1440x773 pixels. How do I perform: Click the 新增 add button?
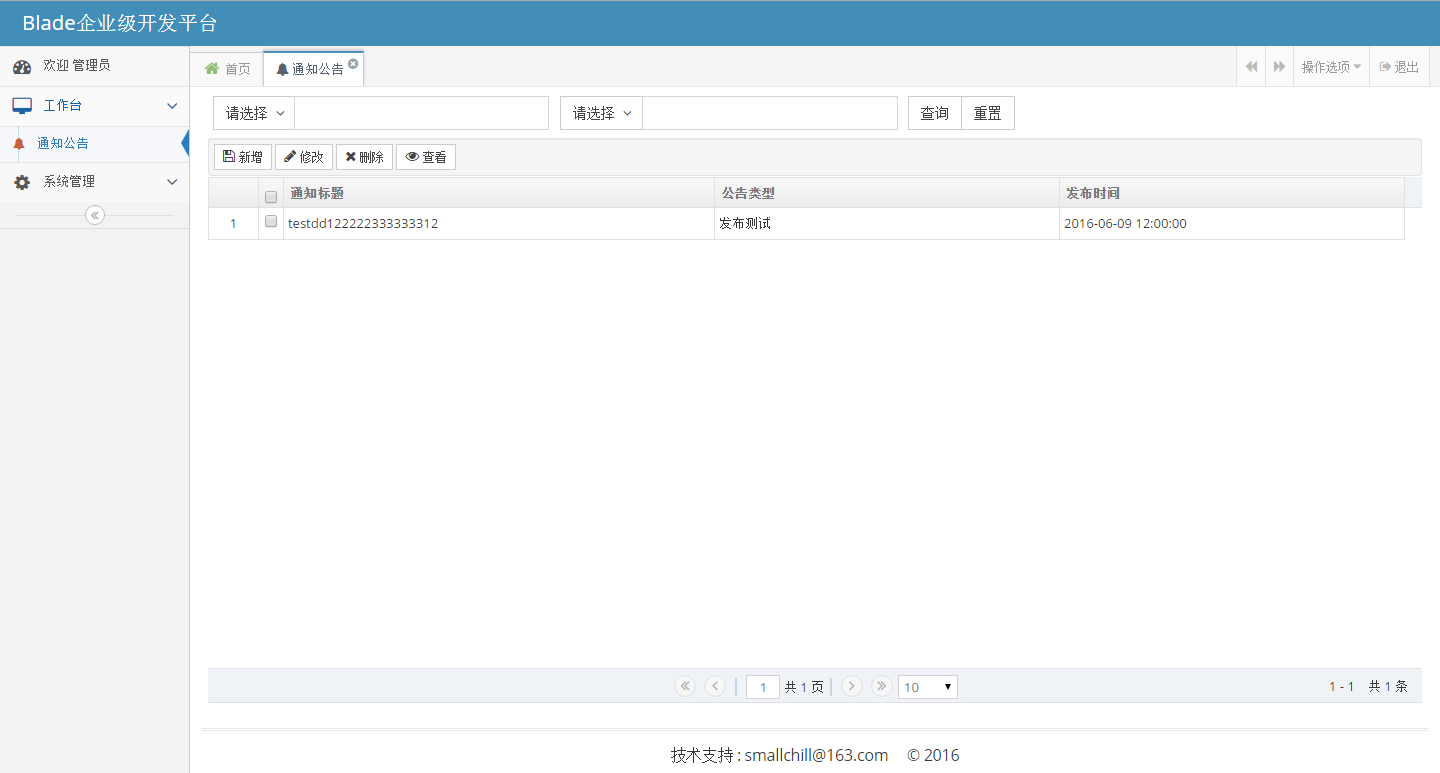click(243, 157)
